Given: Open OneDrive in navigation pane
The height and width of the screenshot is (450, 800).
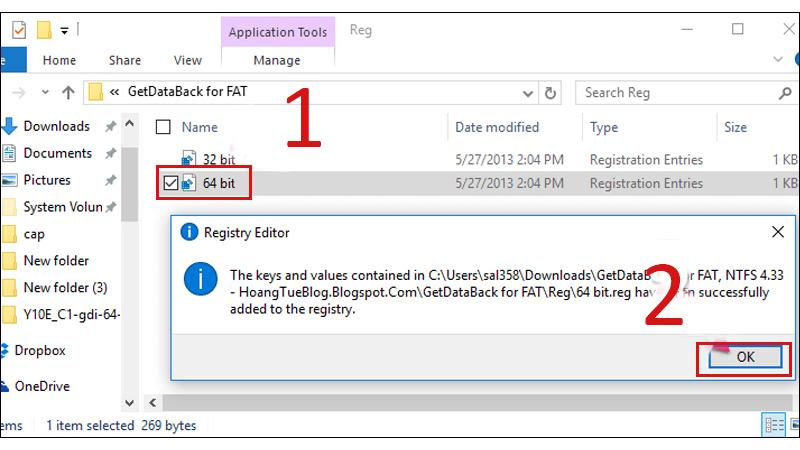Looking at the screenshot, I should [42, 386].
